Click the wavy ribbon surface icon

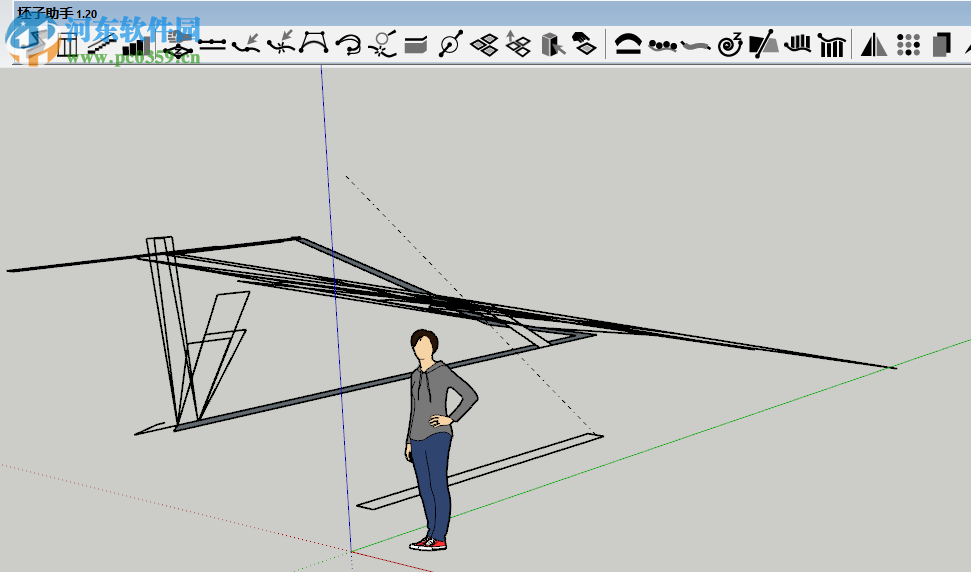tap(695, 44)
